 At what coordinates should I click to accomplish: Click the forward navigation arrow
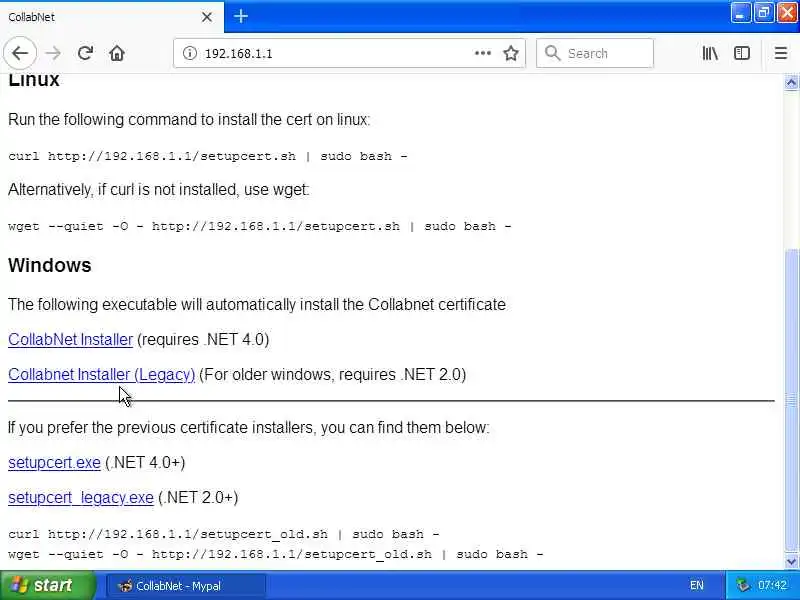[53, 53]
